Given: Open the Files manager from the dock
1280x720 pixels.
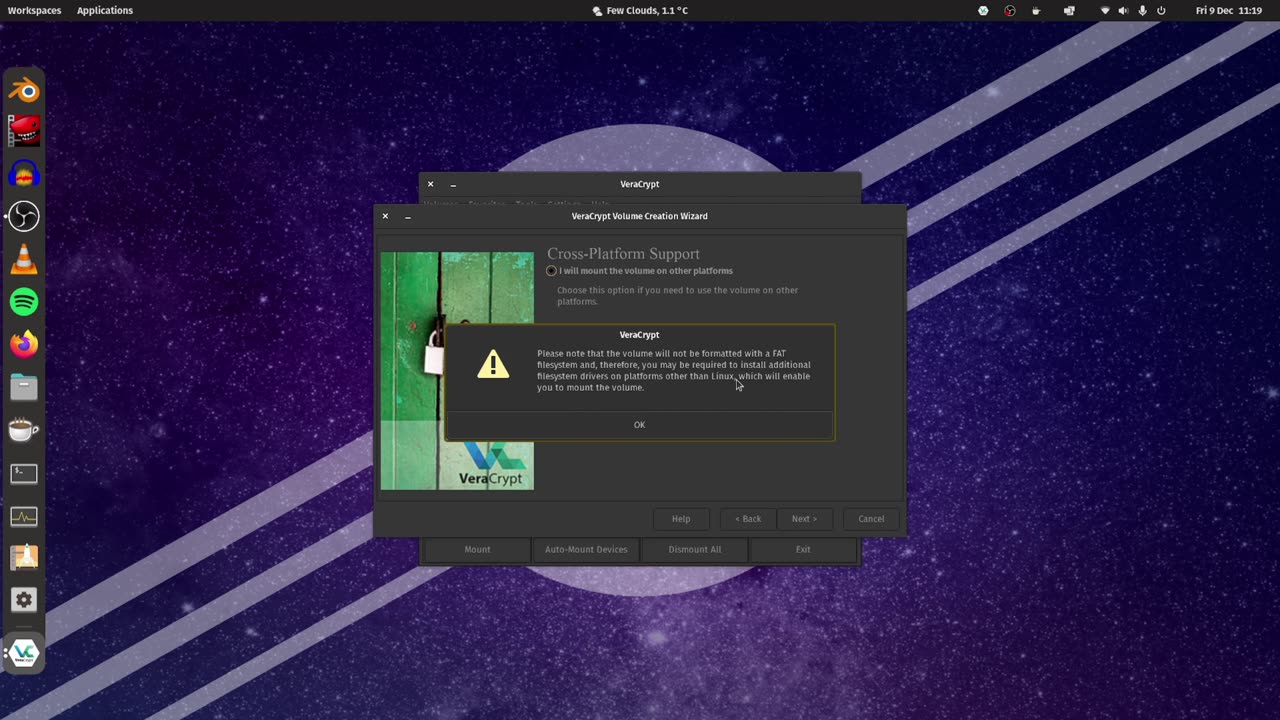Looking at the screenshot, I should (24, 386).
